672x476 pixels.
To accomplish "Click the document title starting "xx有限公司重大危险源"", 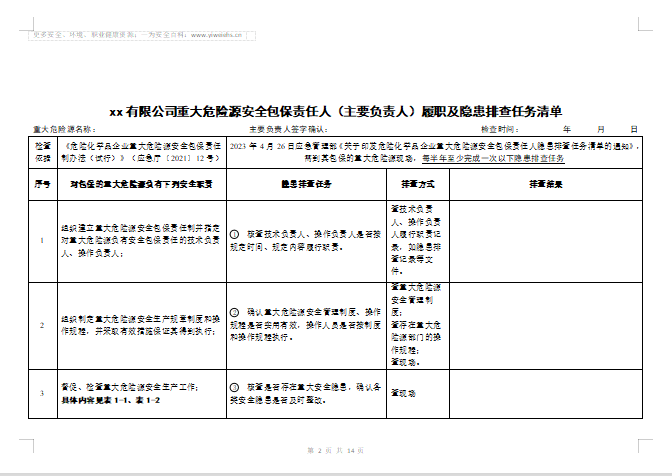I will click(336, 111).
